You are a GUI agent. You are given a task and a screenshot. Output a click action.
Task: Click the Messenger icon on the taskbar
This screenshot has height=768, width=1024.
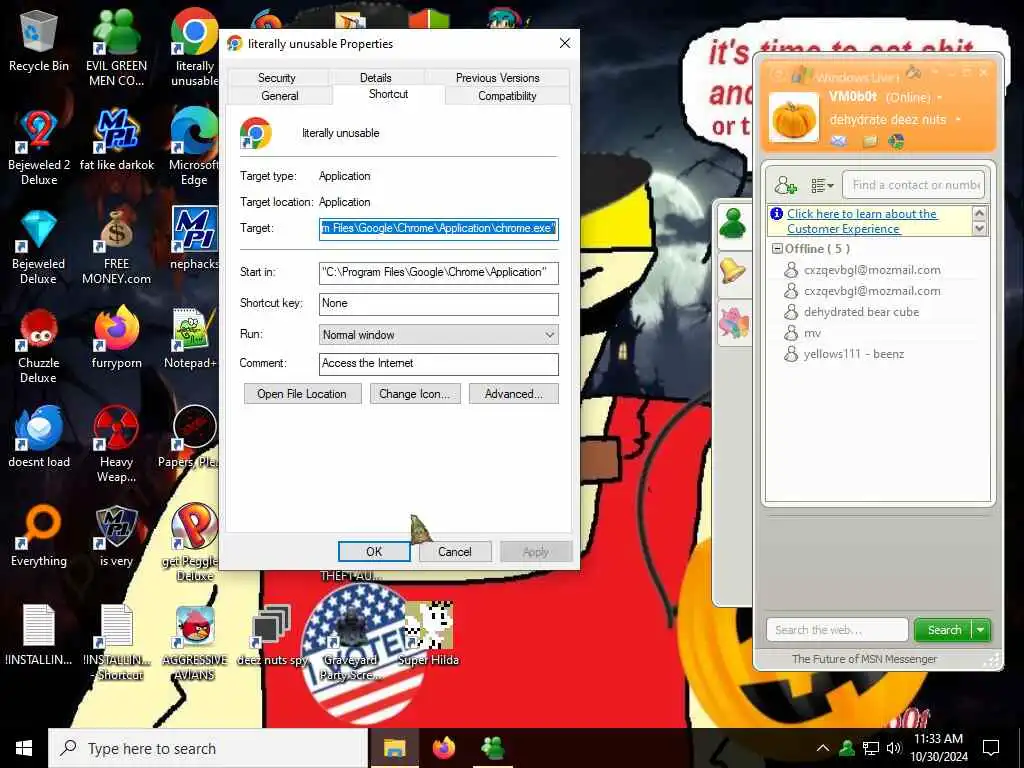(x=493, y=748)
